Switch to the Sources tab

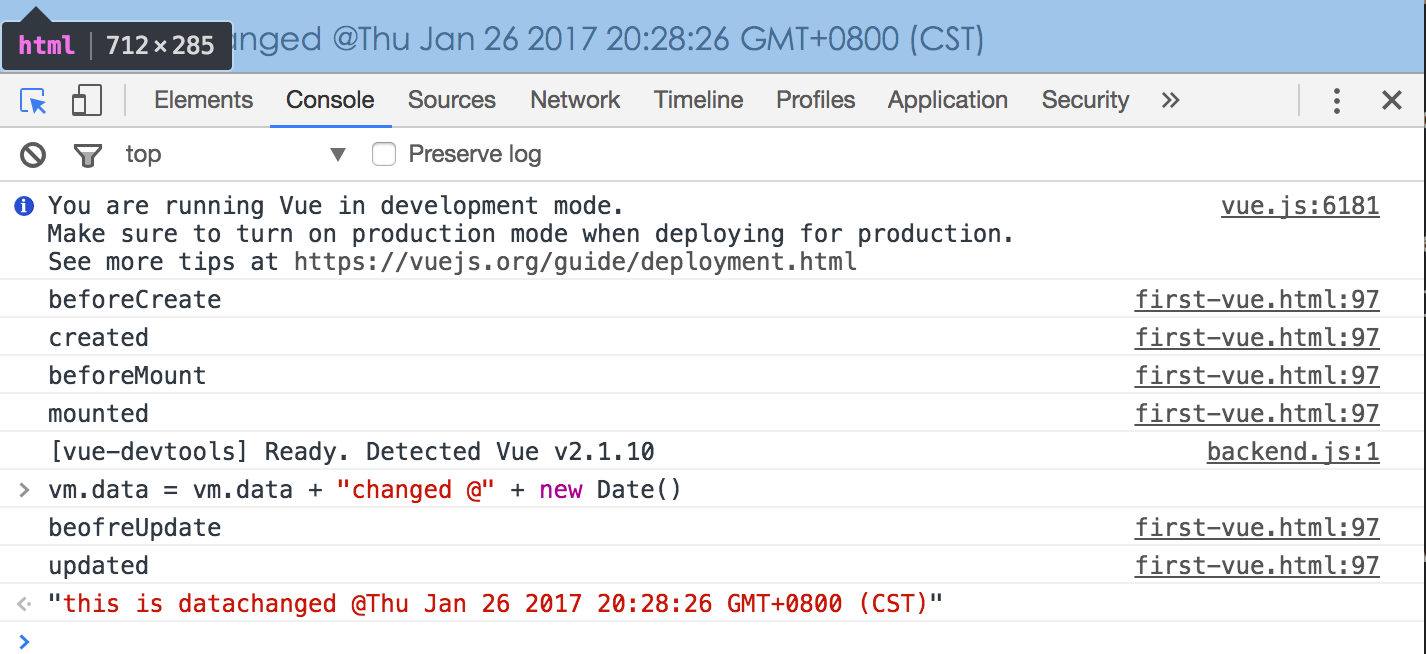tap(452, 101)
